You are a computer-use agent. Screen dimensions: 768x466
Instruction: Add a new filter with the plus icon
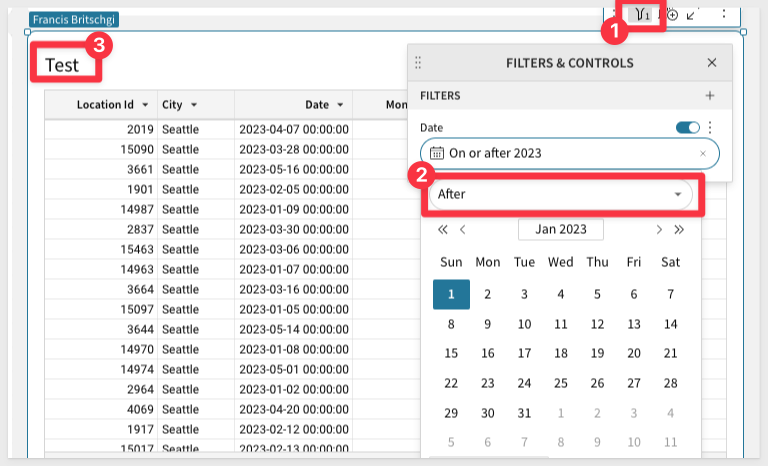(x=710, y=96)
